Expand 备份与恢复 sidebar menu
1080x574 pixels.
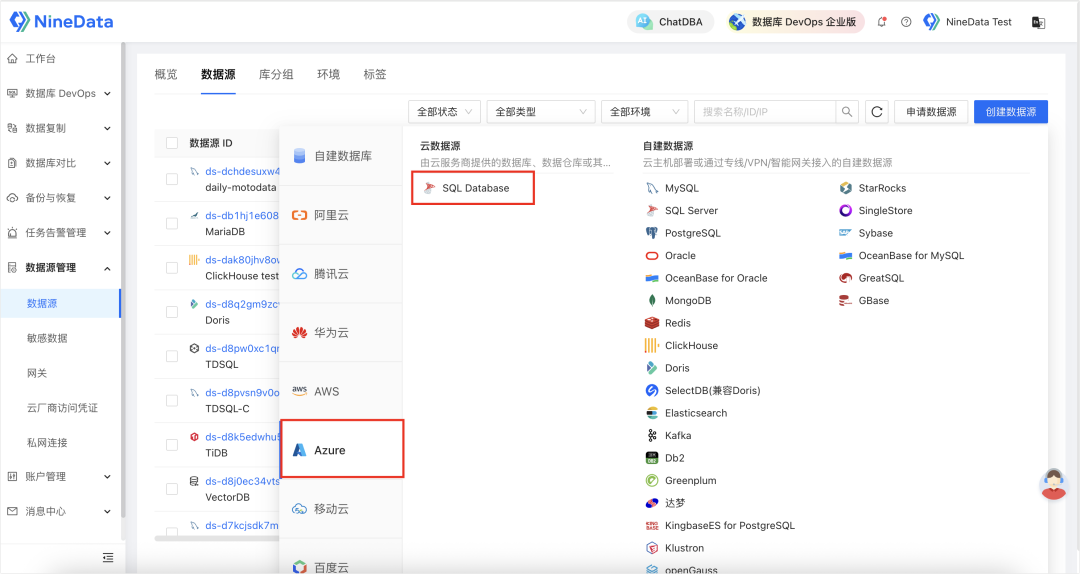click(59, 198)
